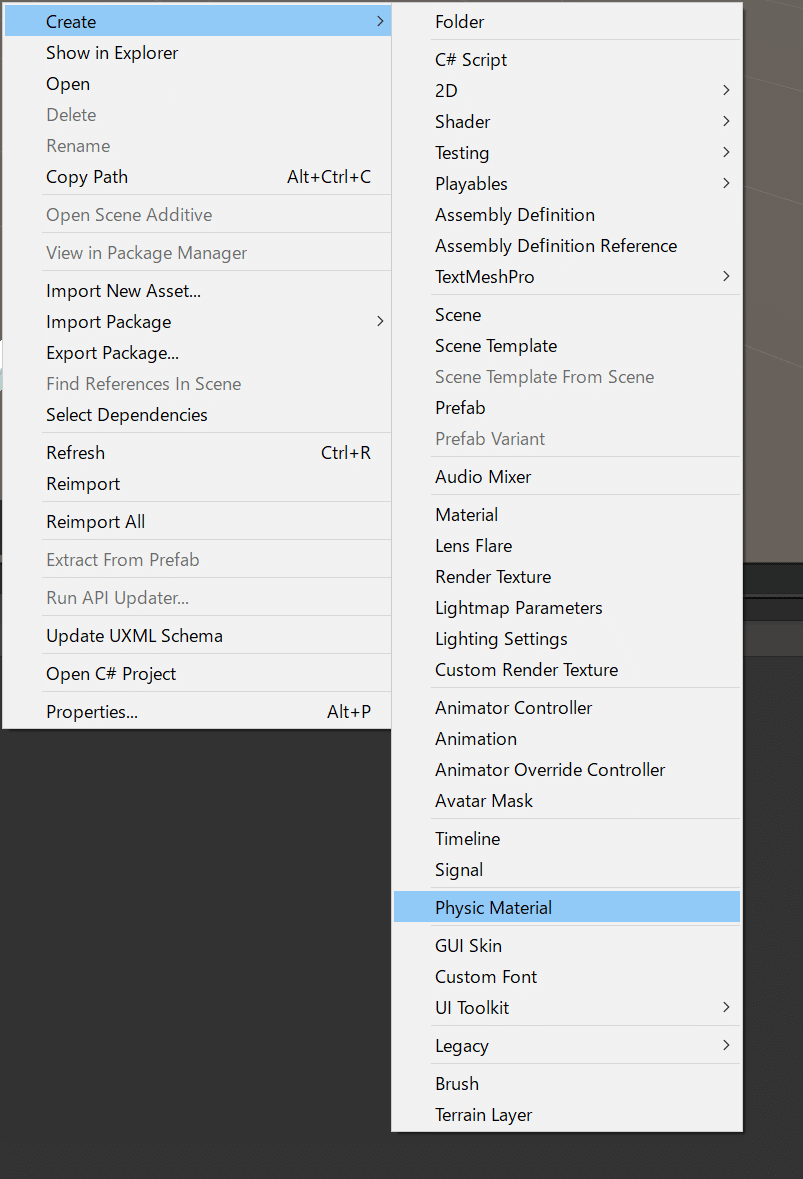Screen dimensions: 803x1179
Task: Create a Brush asset
Action: (x=567, y=1084)
